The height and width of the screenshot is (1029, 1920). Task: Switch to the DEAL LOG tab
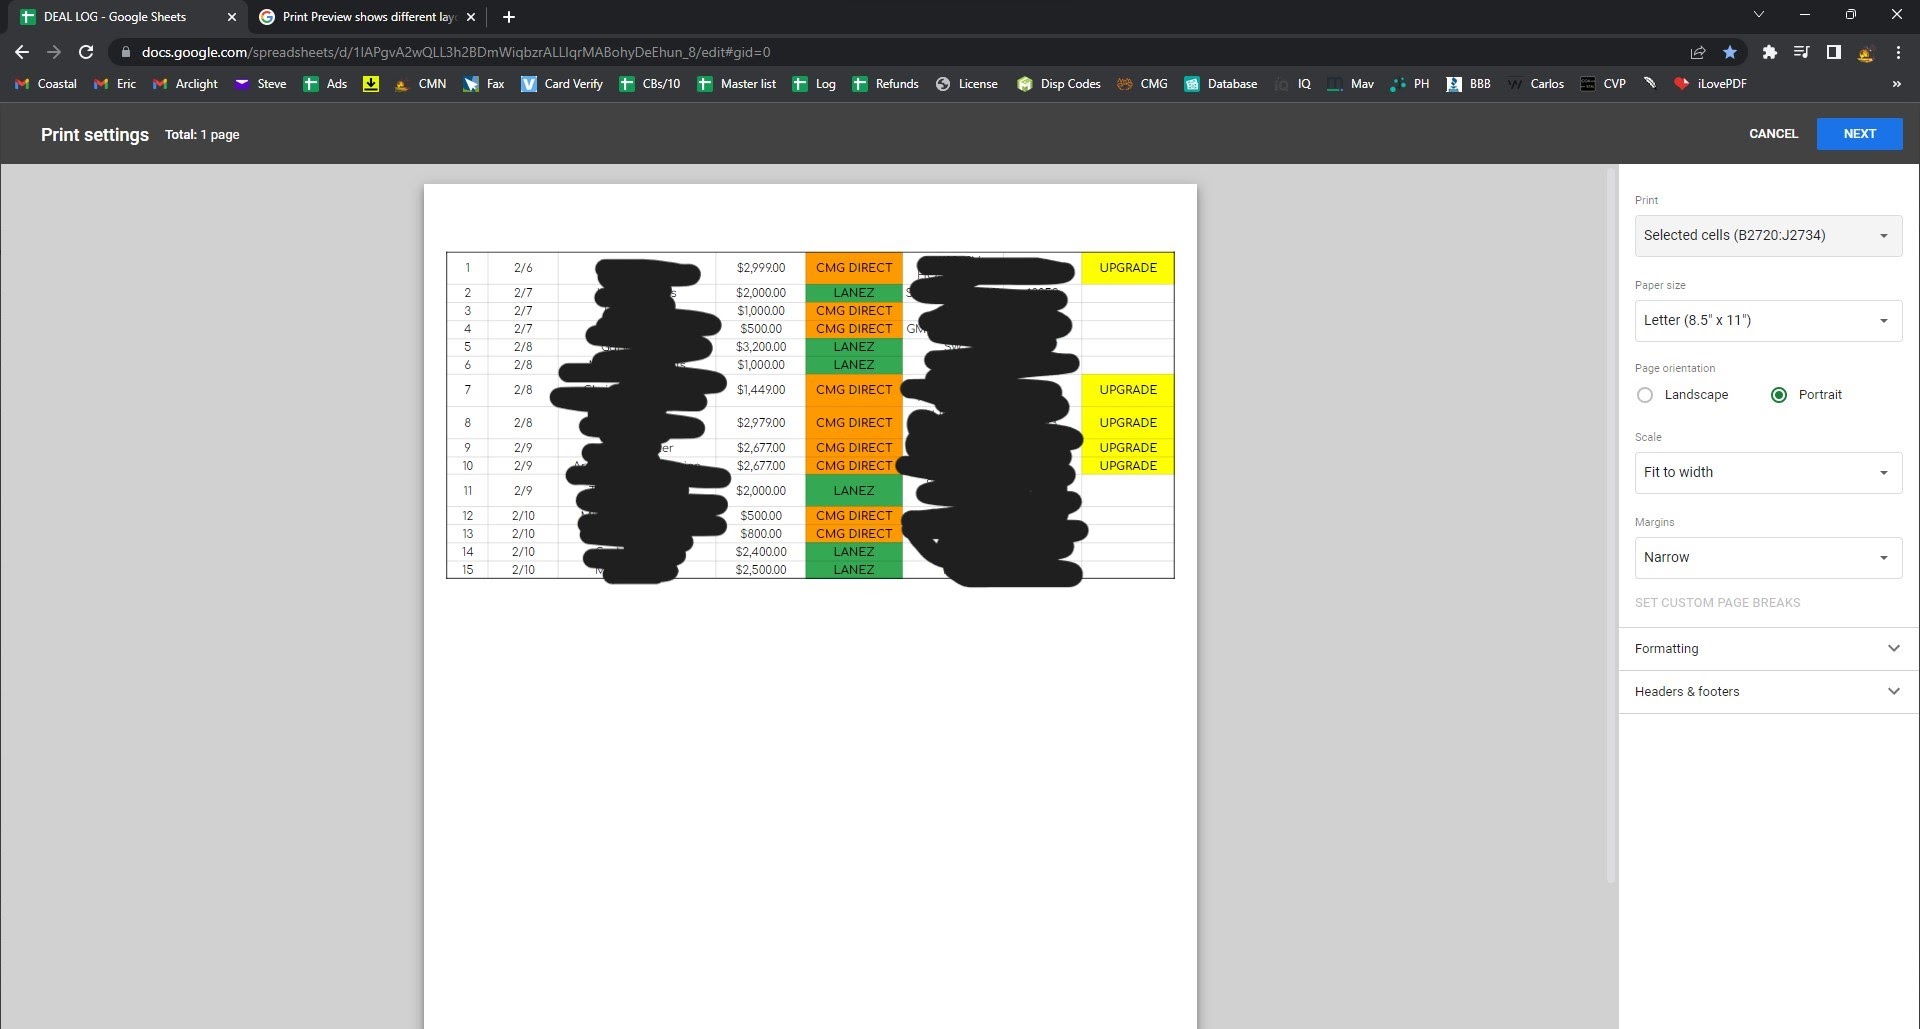pyautogui.click(x=115, y=16)
